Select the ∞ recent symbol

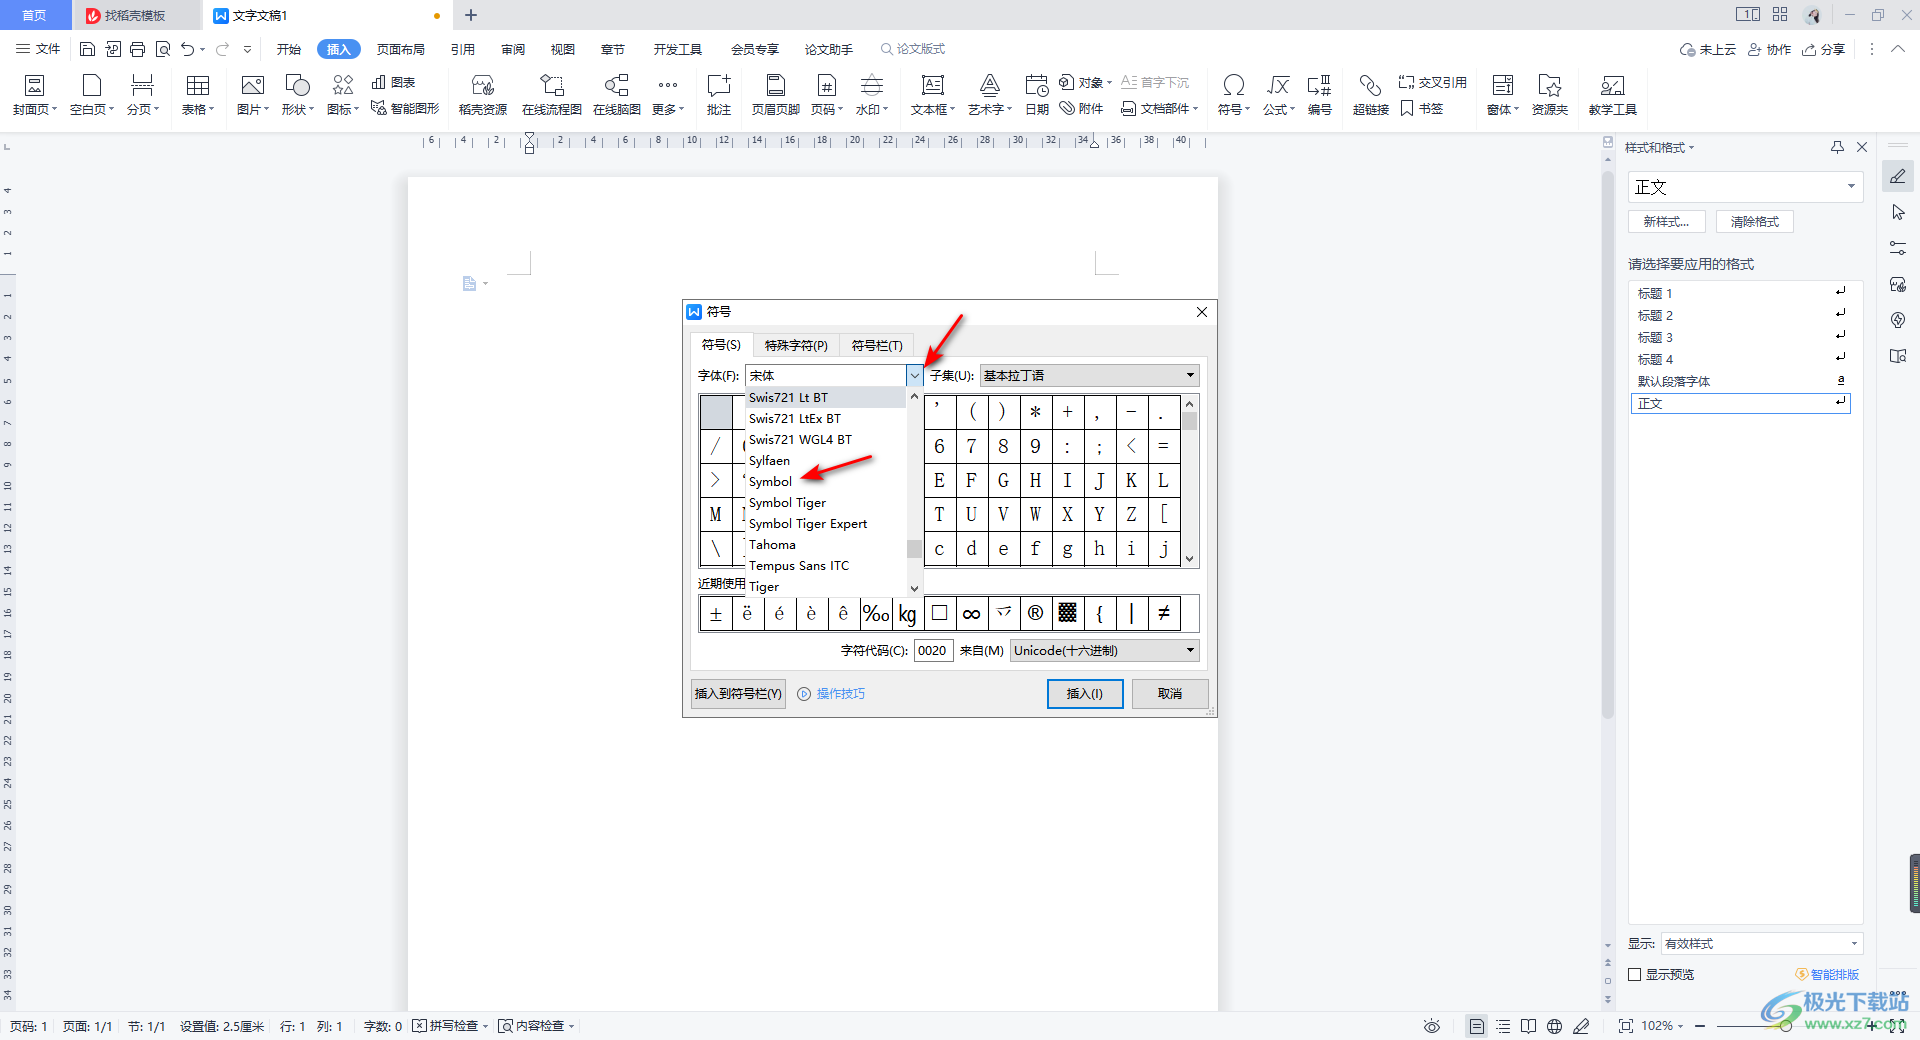point(971,614)
